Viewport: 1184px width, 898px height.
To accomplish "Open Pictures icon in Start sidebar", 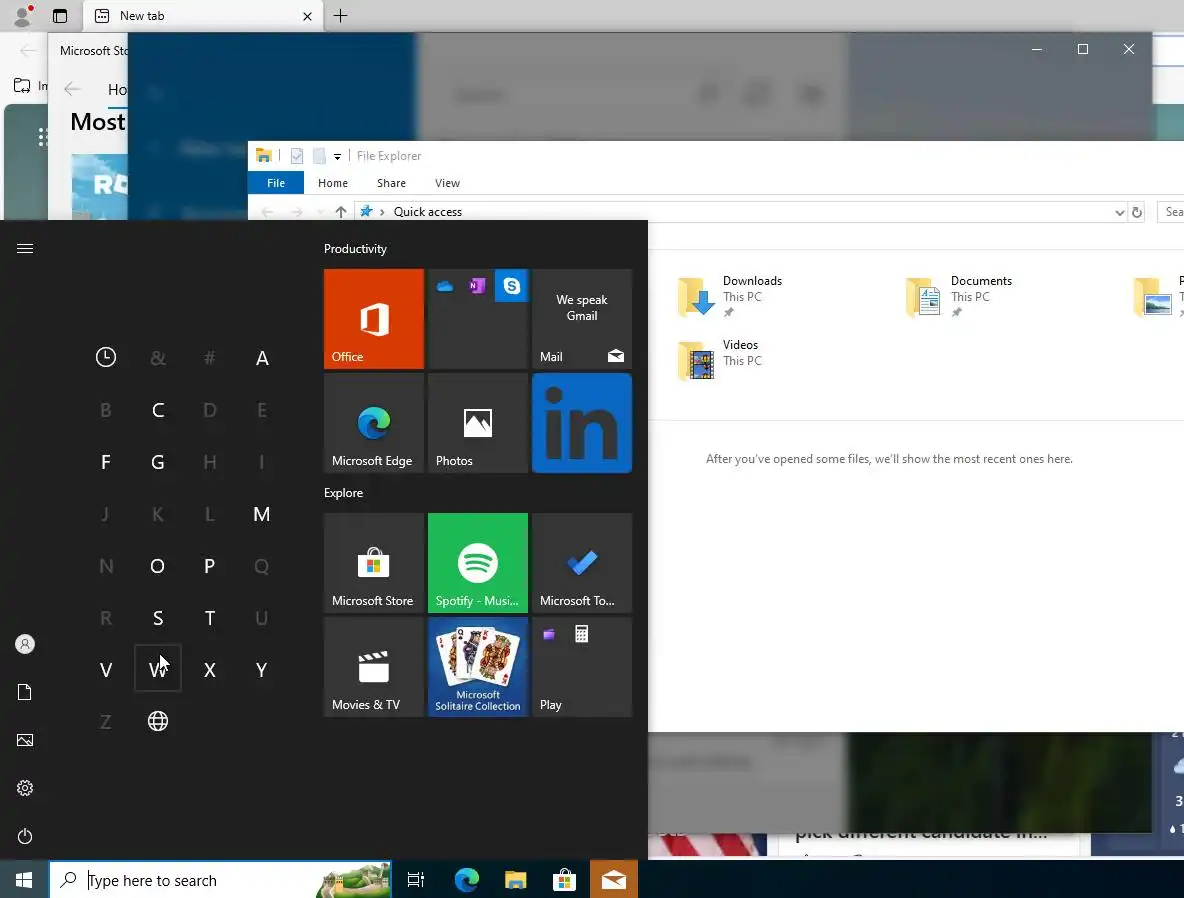I will tap(25, 740).
